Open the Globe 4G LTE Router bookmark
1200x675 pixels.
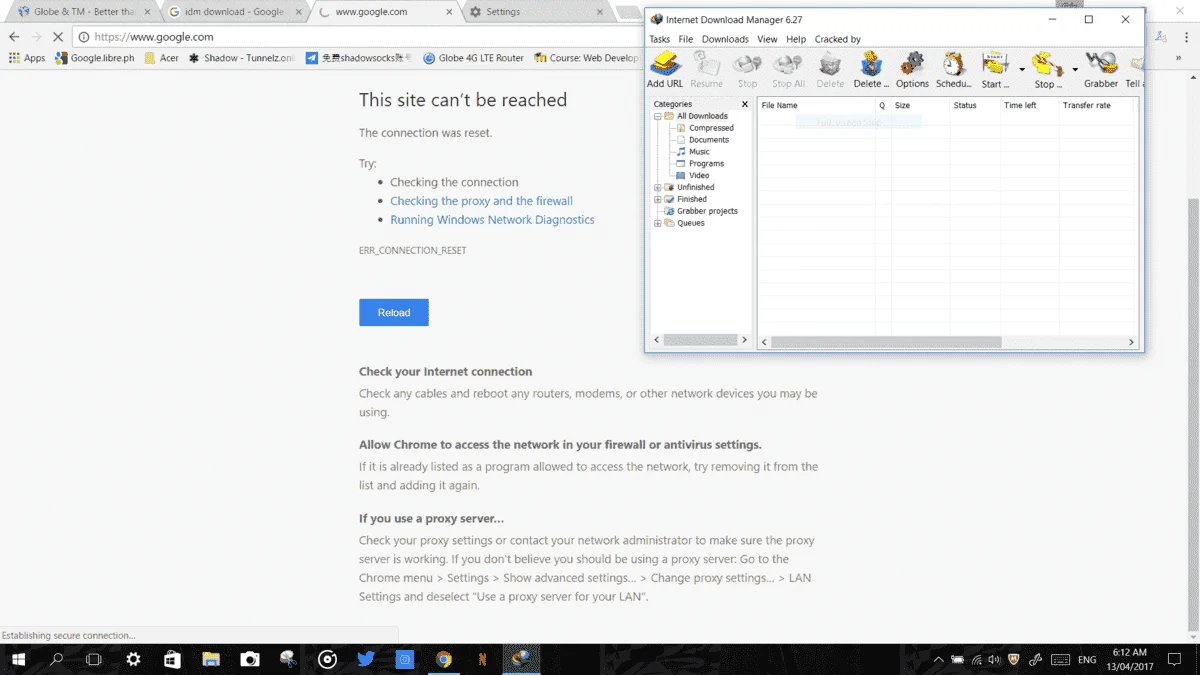[474, 58]
